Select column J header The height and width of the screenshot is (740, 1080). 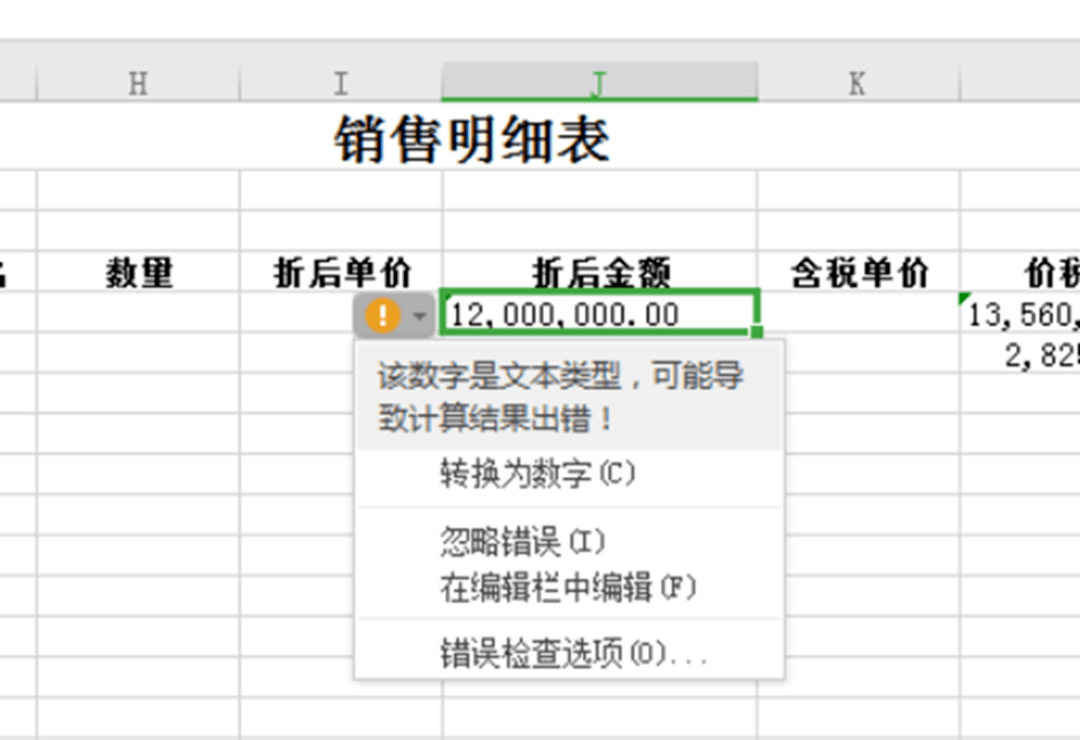point(599,83)
